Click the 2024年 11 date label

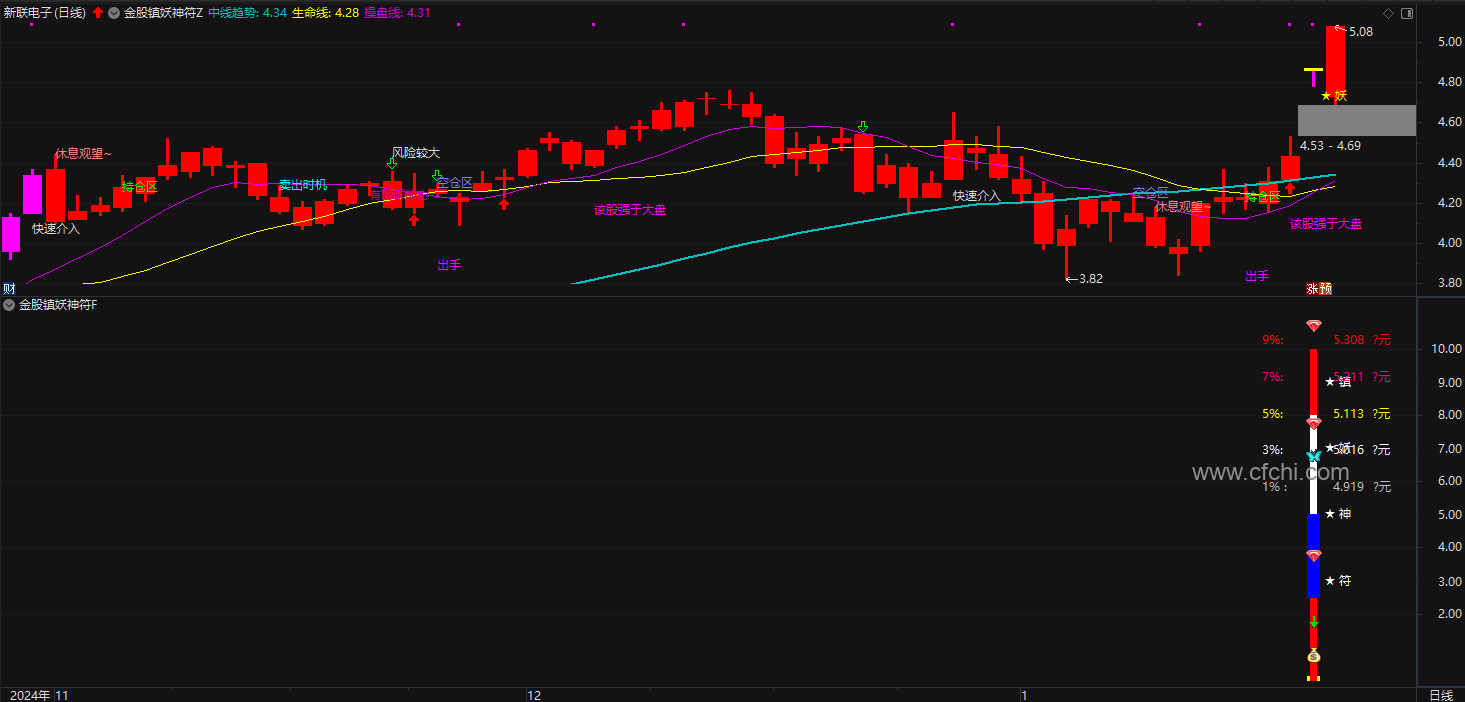(x=40, y=695)
